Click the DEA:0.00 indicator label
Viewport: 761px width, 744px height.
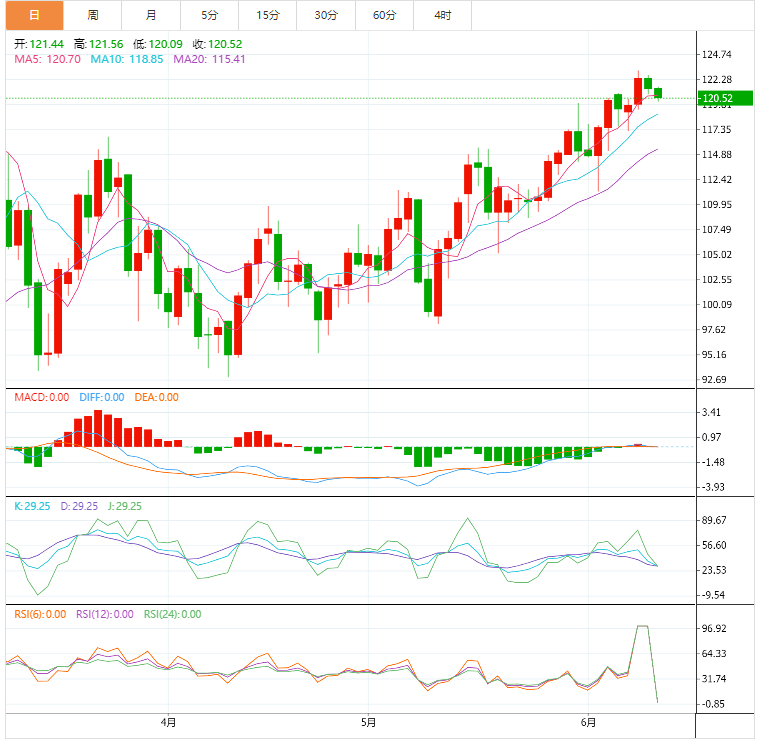[x=154, y=397]
